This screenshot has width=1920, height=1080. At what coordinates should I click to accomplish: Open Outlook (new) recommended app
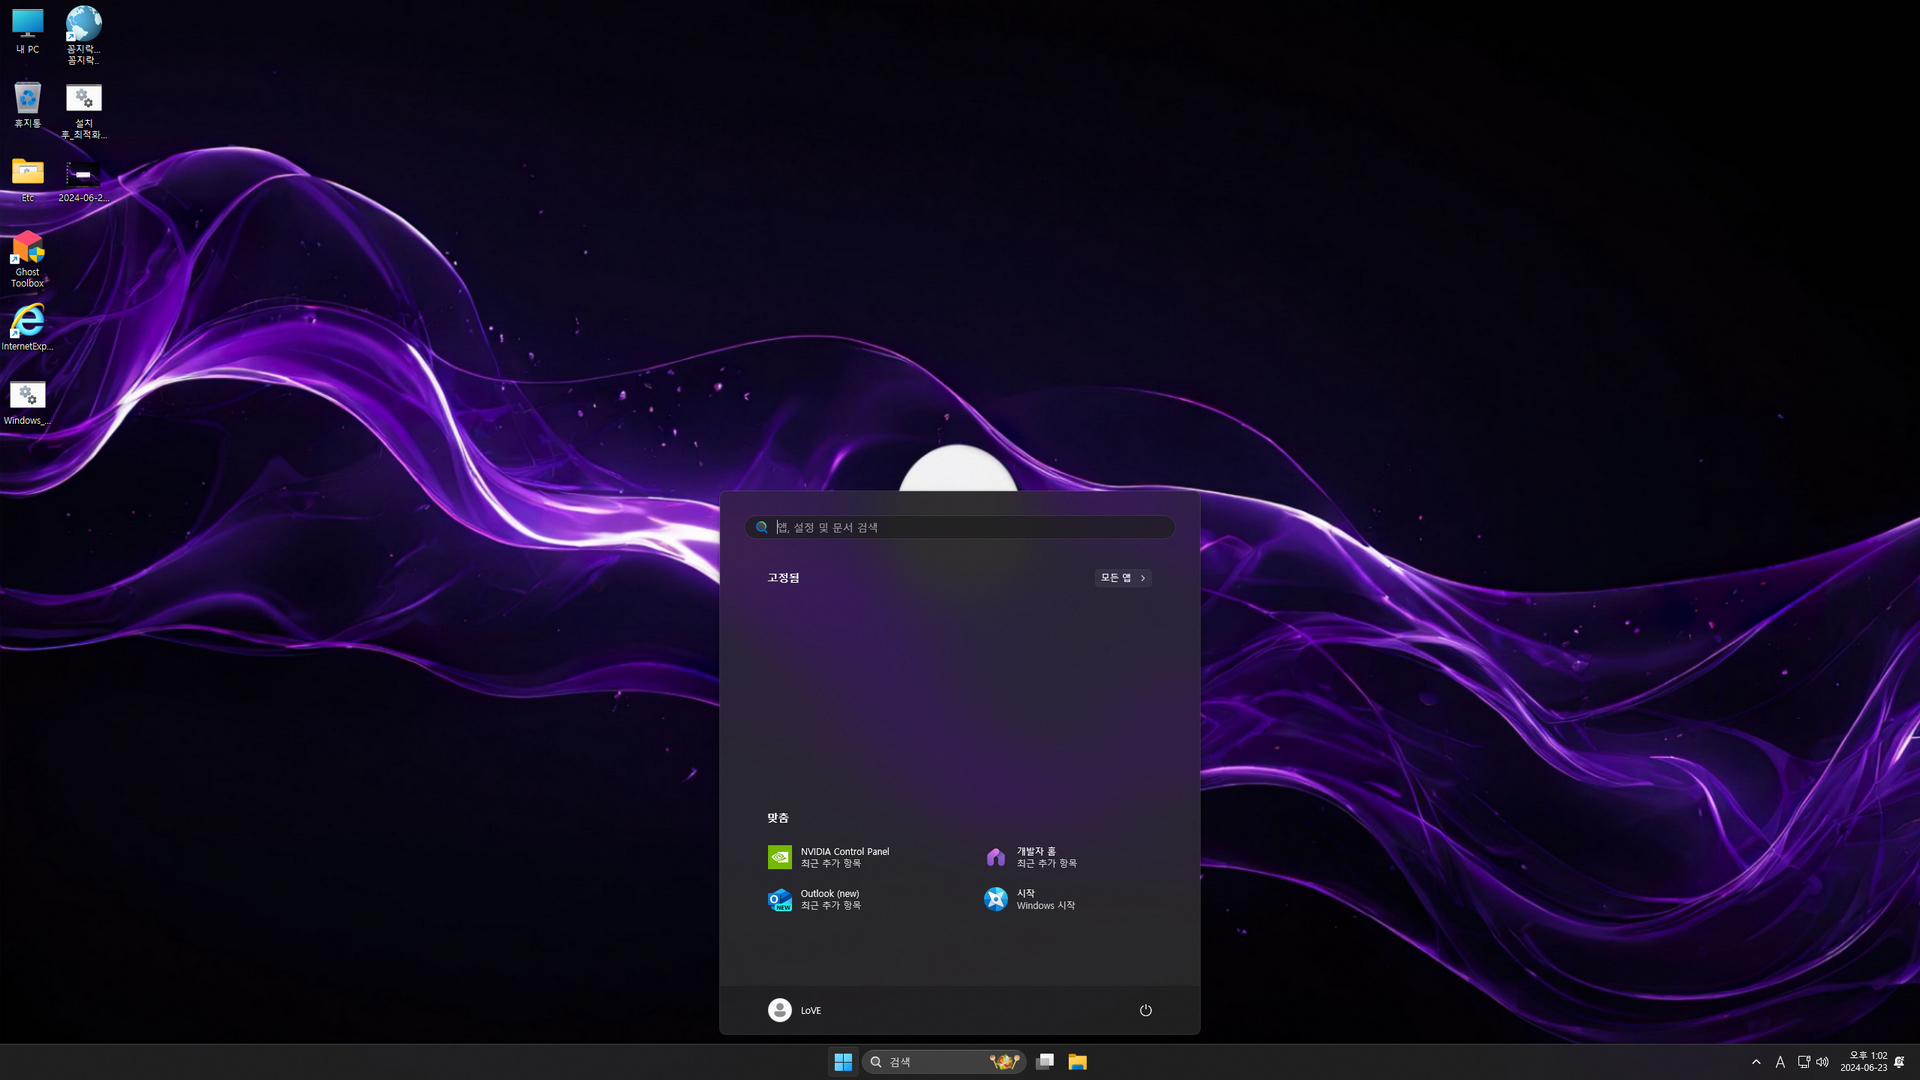(828, 899)
